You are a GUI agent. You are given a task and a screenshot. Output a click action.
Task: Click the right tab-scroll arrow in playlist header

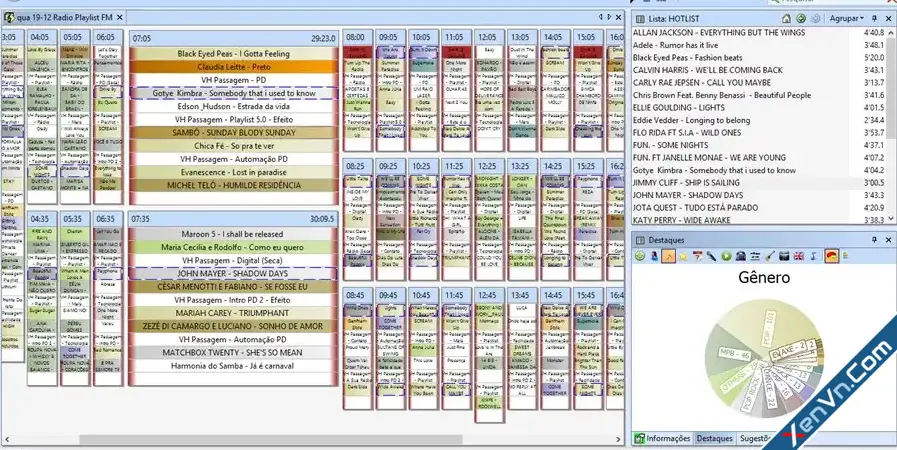click(x=609, y=17)
